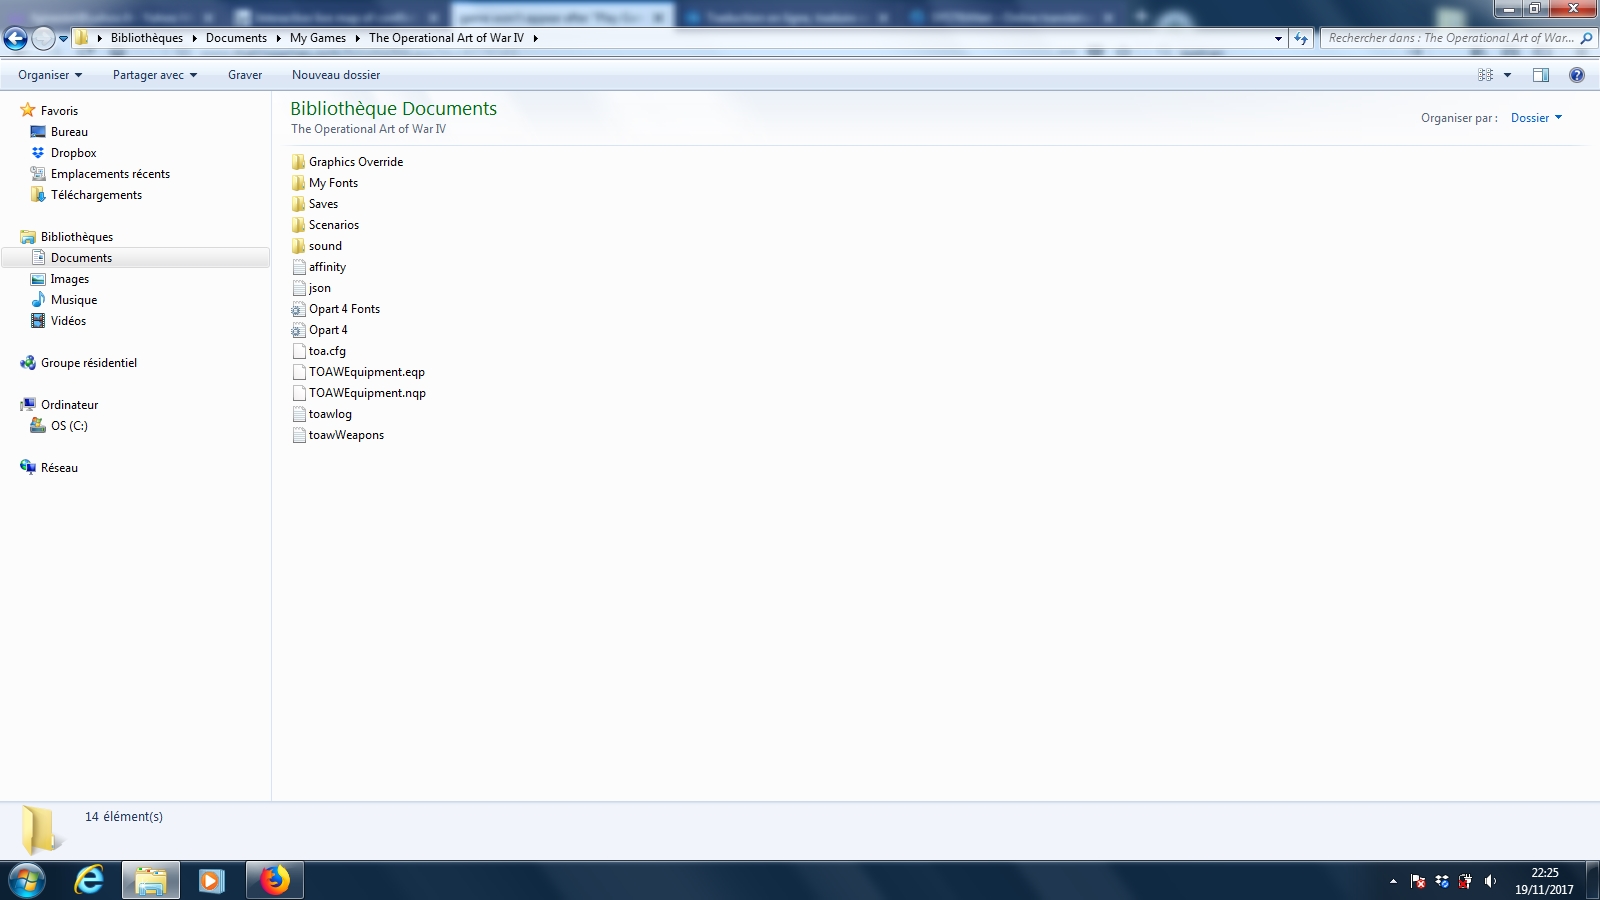Expand arrow after The Operational Art of War IV
Viewport: 1600px width, 900px height.
pos(535,38)
